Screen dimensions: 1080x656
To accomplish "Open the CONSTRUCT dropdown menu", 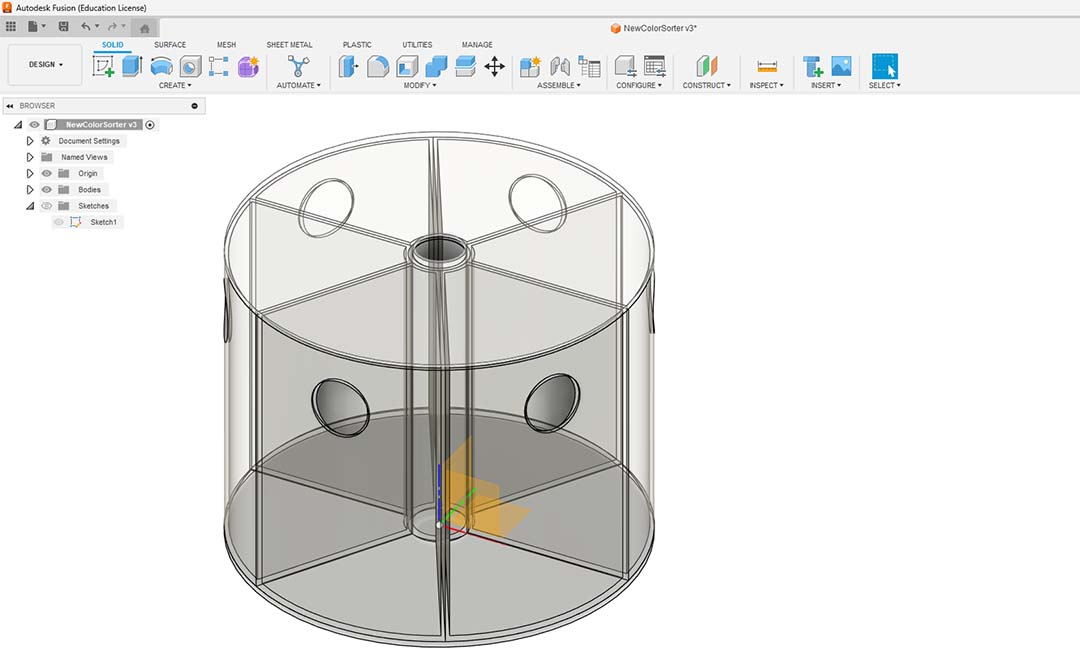I will click(x=707, y=85).
